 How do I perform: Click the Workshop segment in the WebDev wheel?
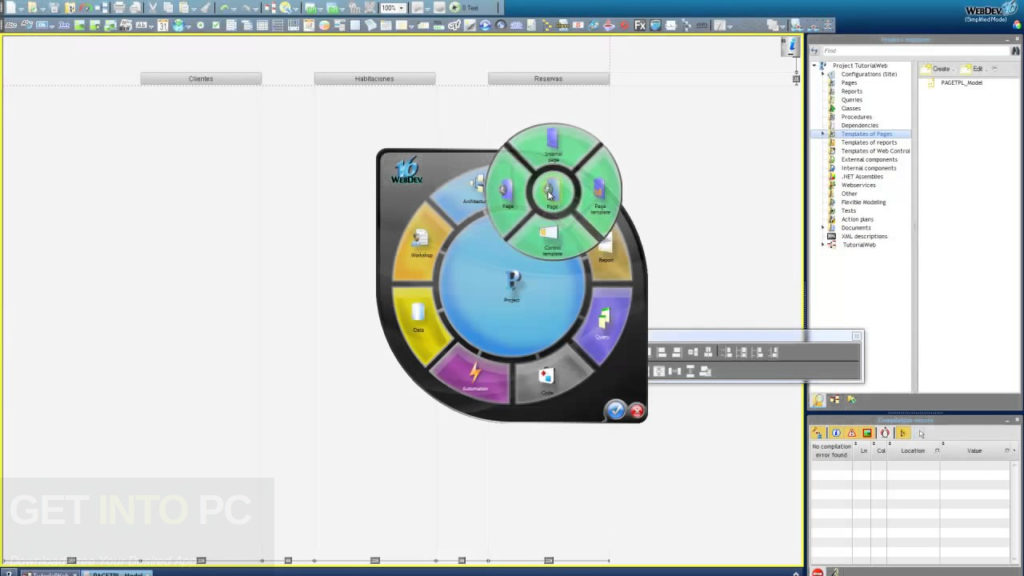pos(420,244)
